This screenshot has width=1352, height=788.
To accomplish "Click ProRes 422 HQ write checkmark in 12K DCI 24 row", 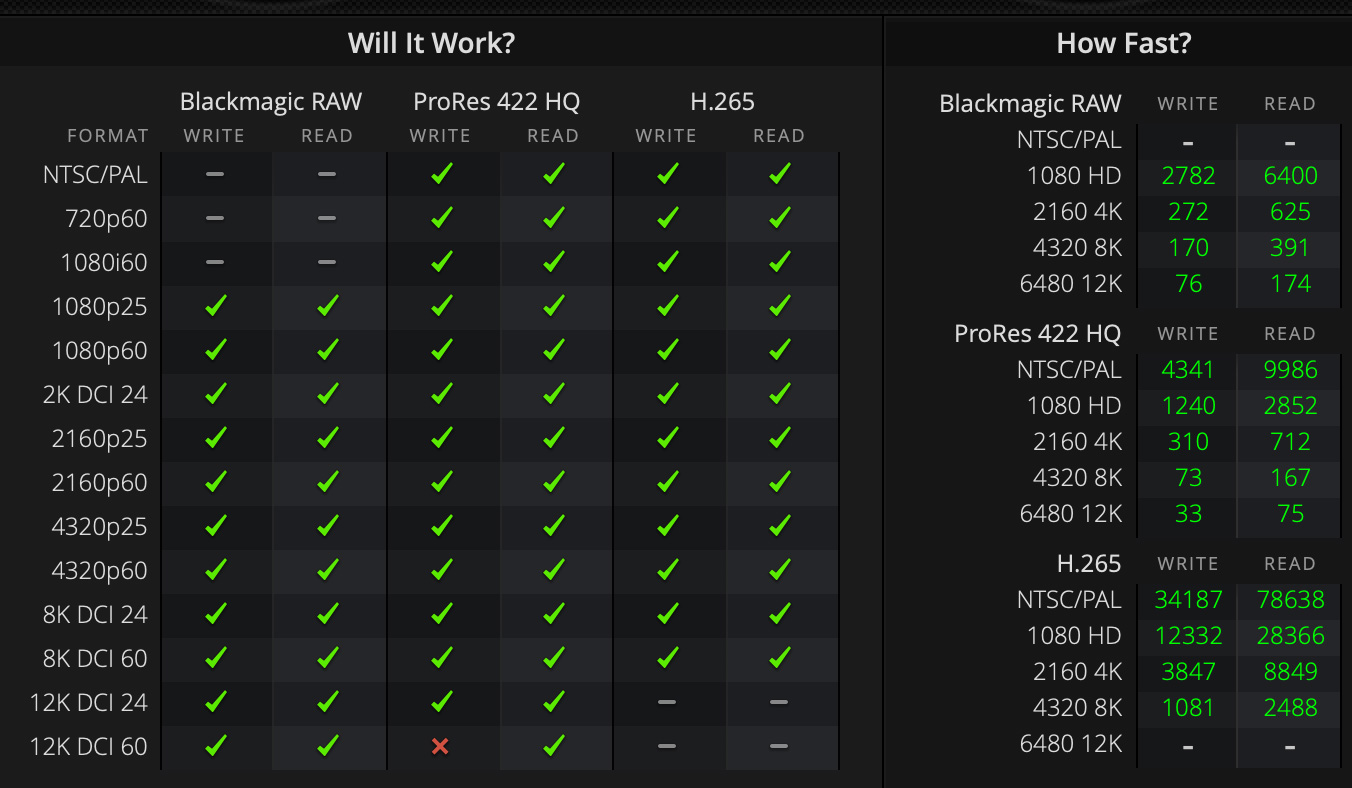I will (441, 702).
